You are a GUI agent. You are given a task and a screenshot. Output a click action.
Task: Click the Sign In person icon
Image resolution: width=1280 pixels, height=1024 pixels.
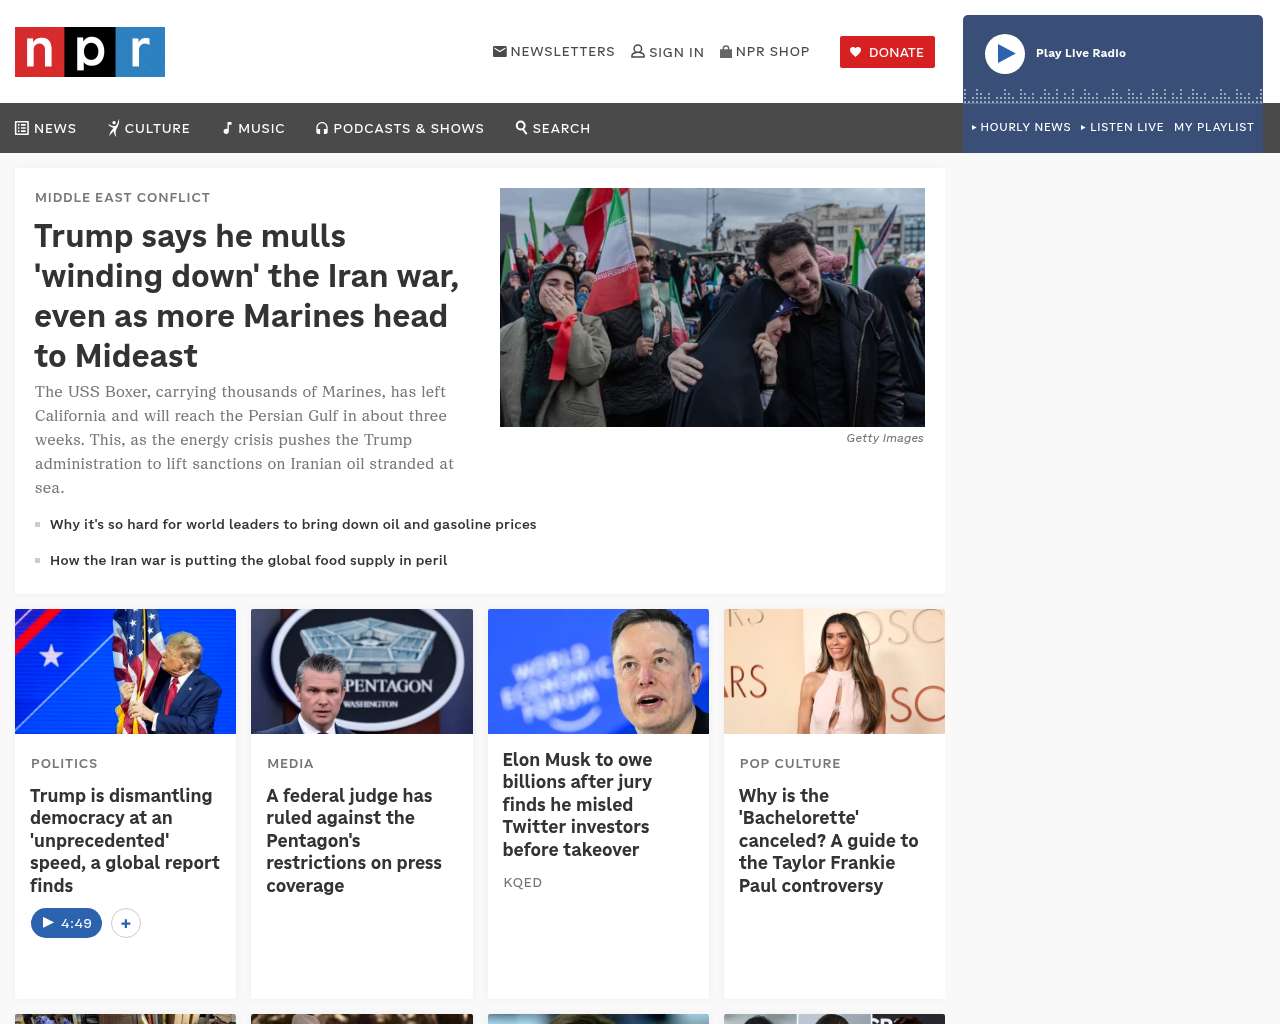point(638,51)
